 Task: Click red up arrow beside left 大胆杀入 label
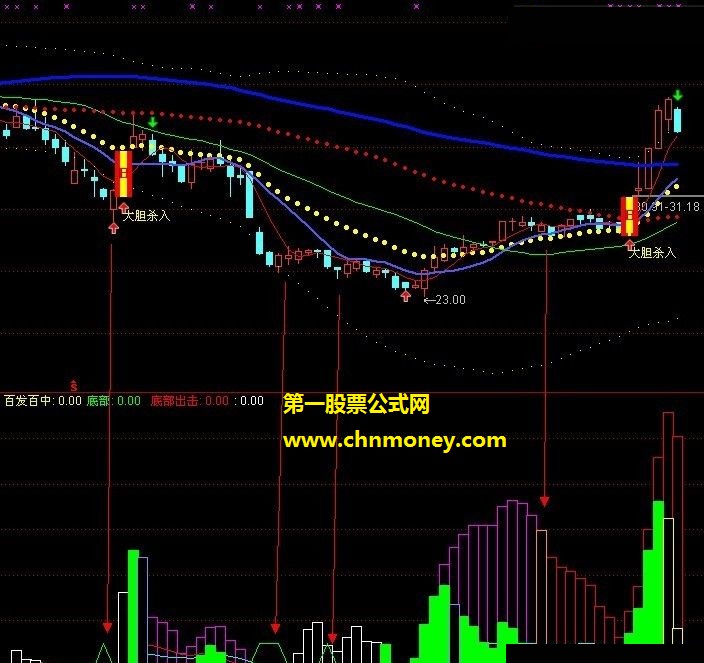pos(124,207)
